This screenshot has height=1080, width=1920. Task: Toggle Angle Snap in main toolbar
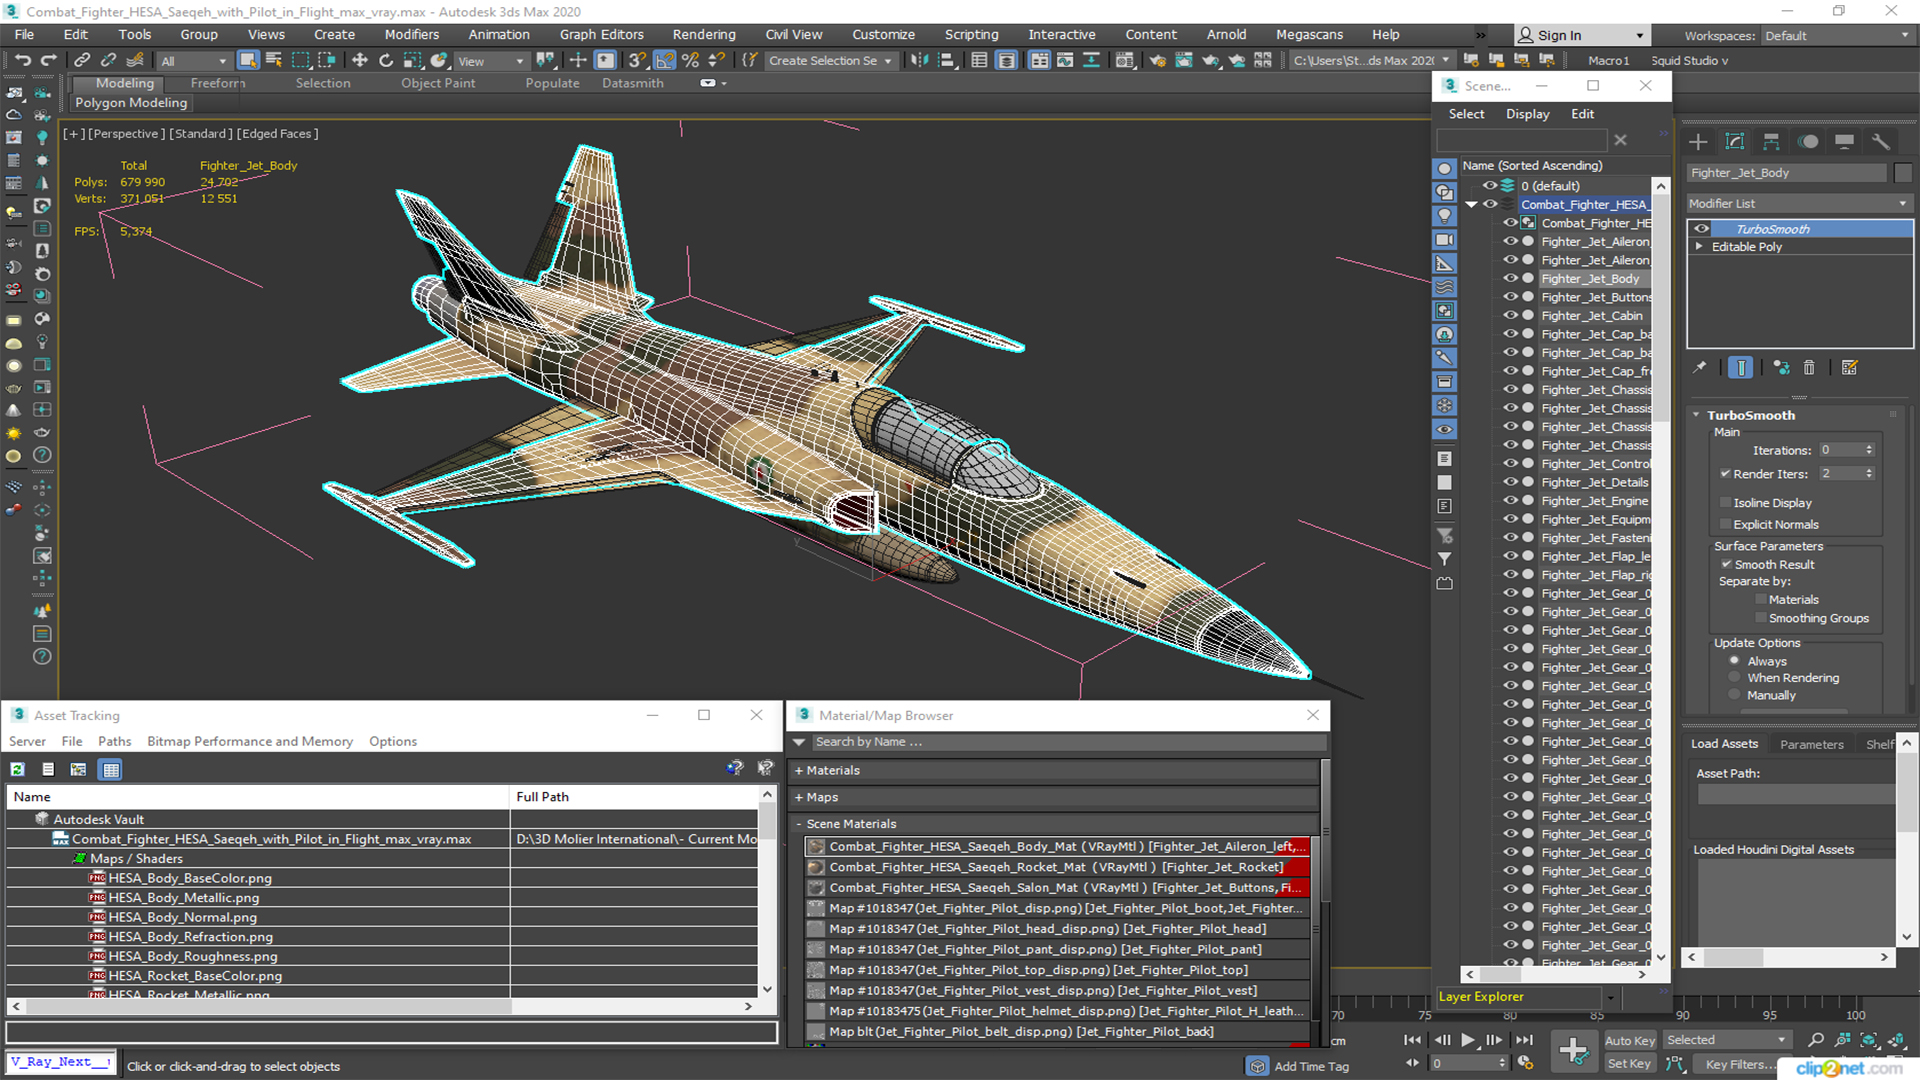point(664,60)
